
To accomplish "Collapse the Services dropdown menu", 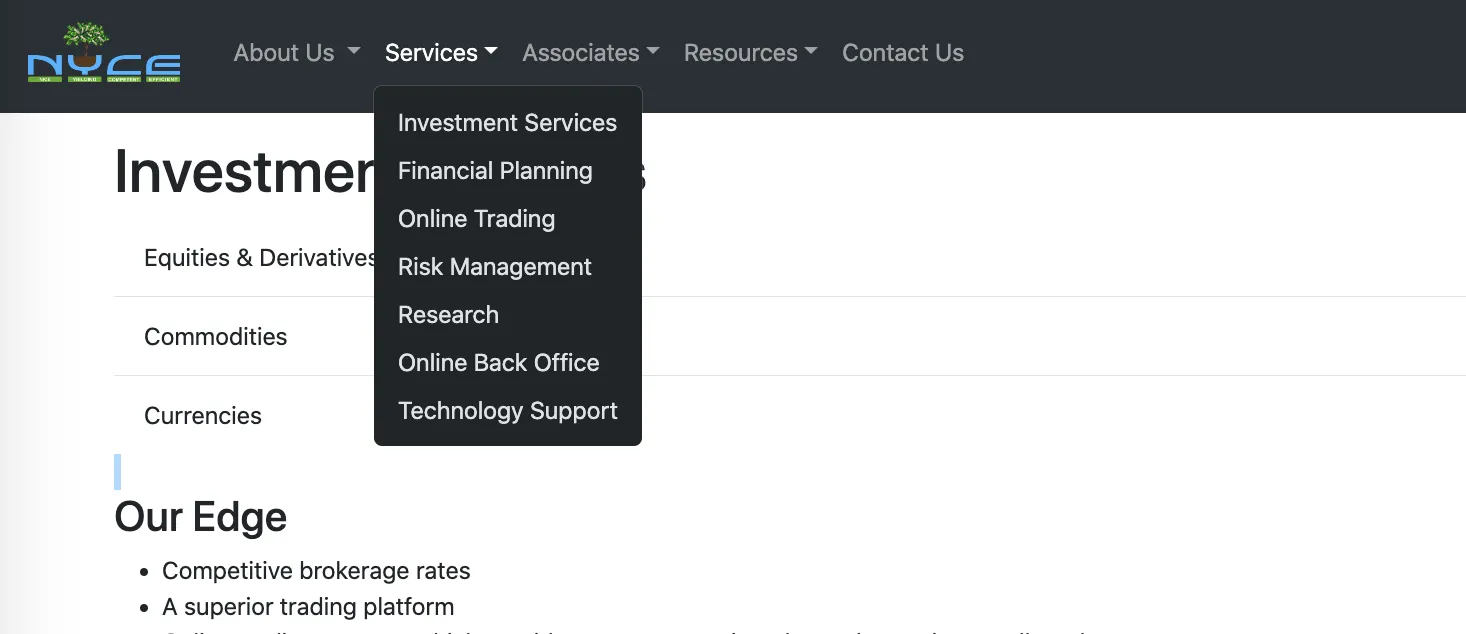I will (441, 53).
